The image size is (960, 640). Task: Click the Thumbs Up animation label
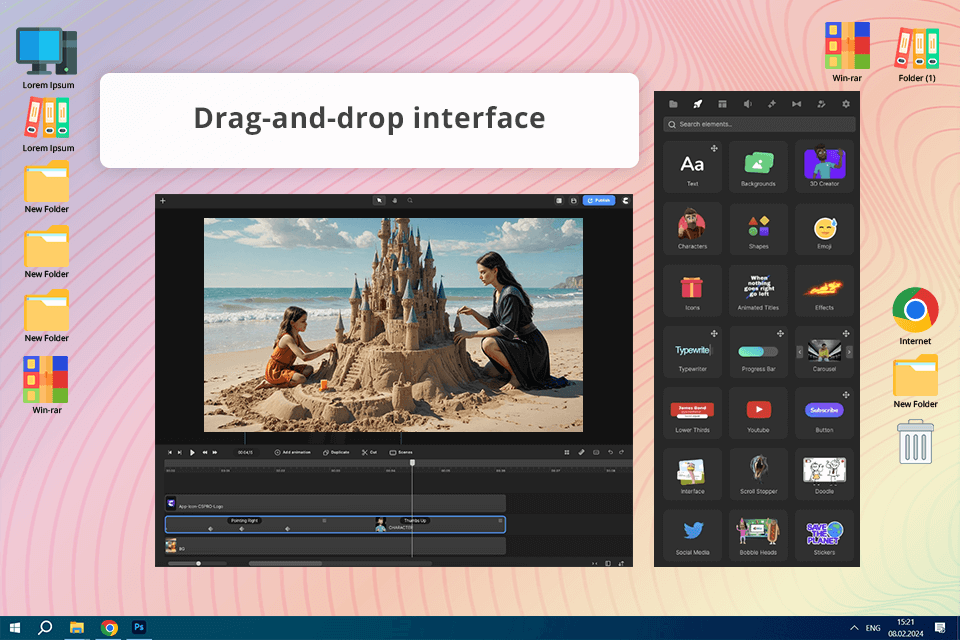(x=415, y=521)
